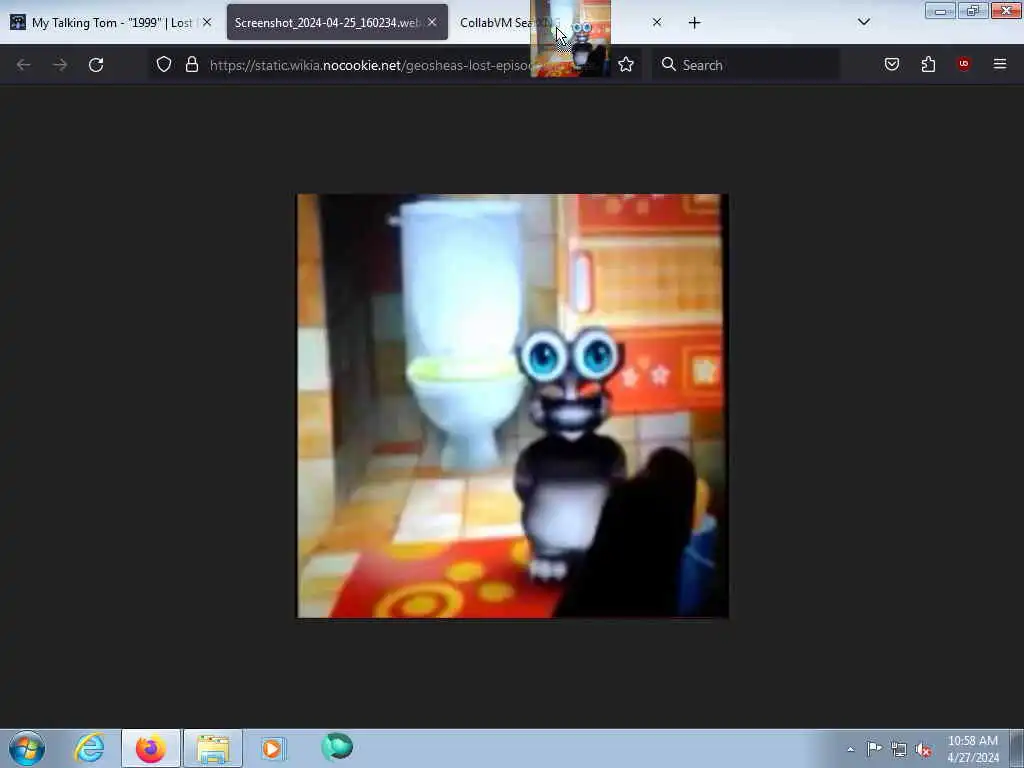Launch Windows Media Player from taskbar
The image size is (1024, 768).
272,748
